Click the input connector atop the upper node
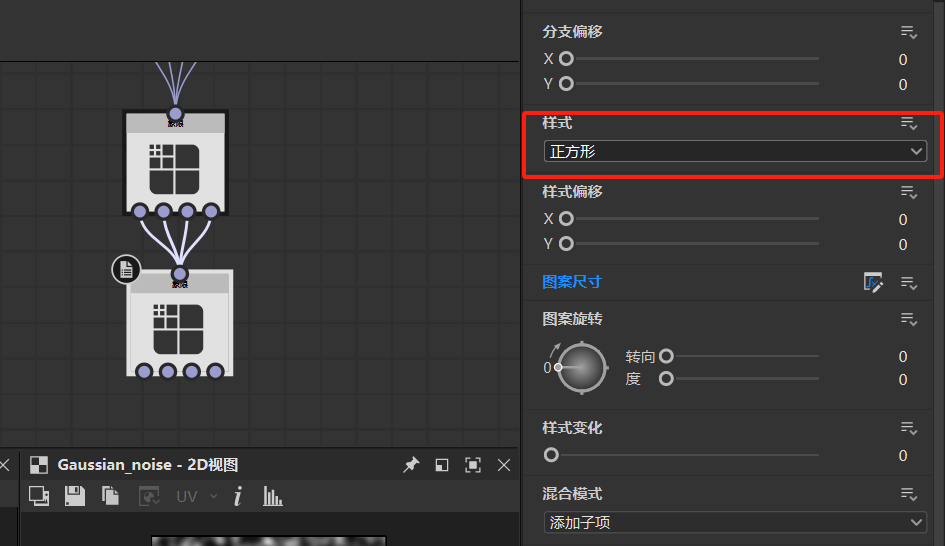 175,113
